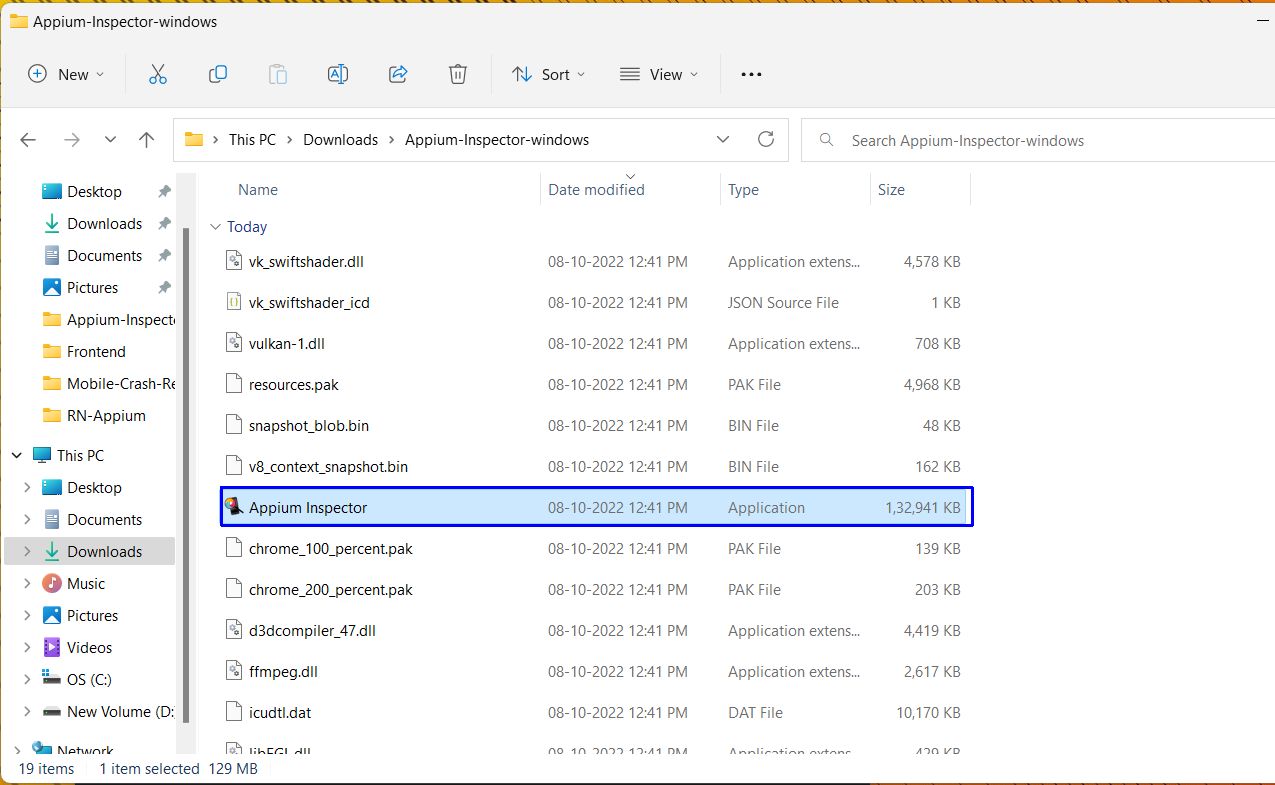Click the Paste clipboard icon
Image resolution: width=1275 pixels, height=785 pixels.
pos(278,74)
